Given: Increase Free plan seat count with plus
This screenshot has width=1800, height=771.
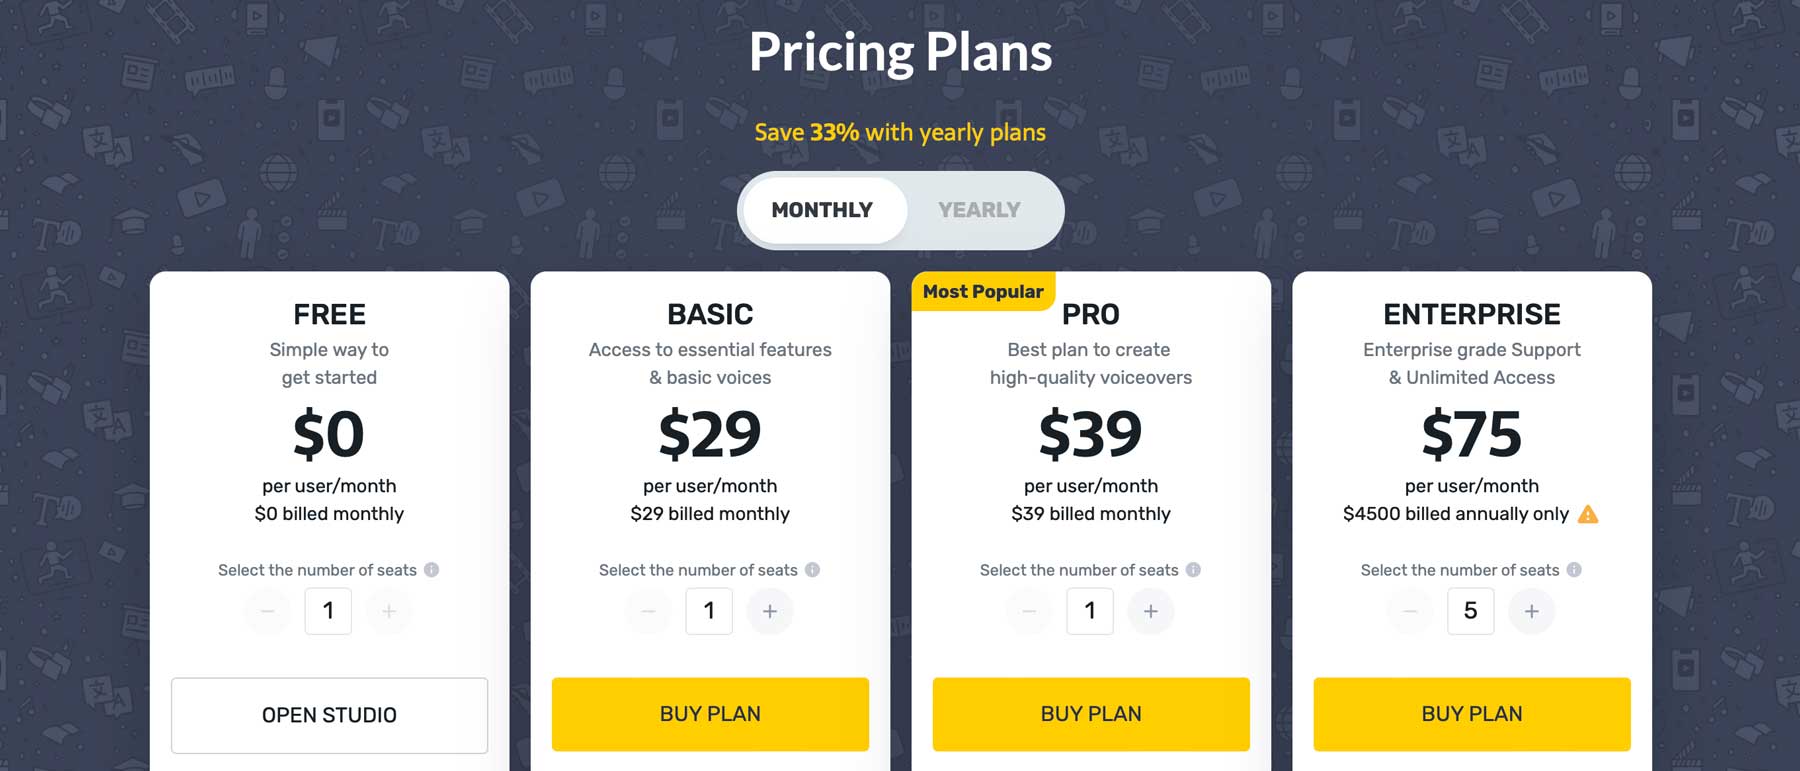Looking at the screenshot, I should coord(389,611).
